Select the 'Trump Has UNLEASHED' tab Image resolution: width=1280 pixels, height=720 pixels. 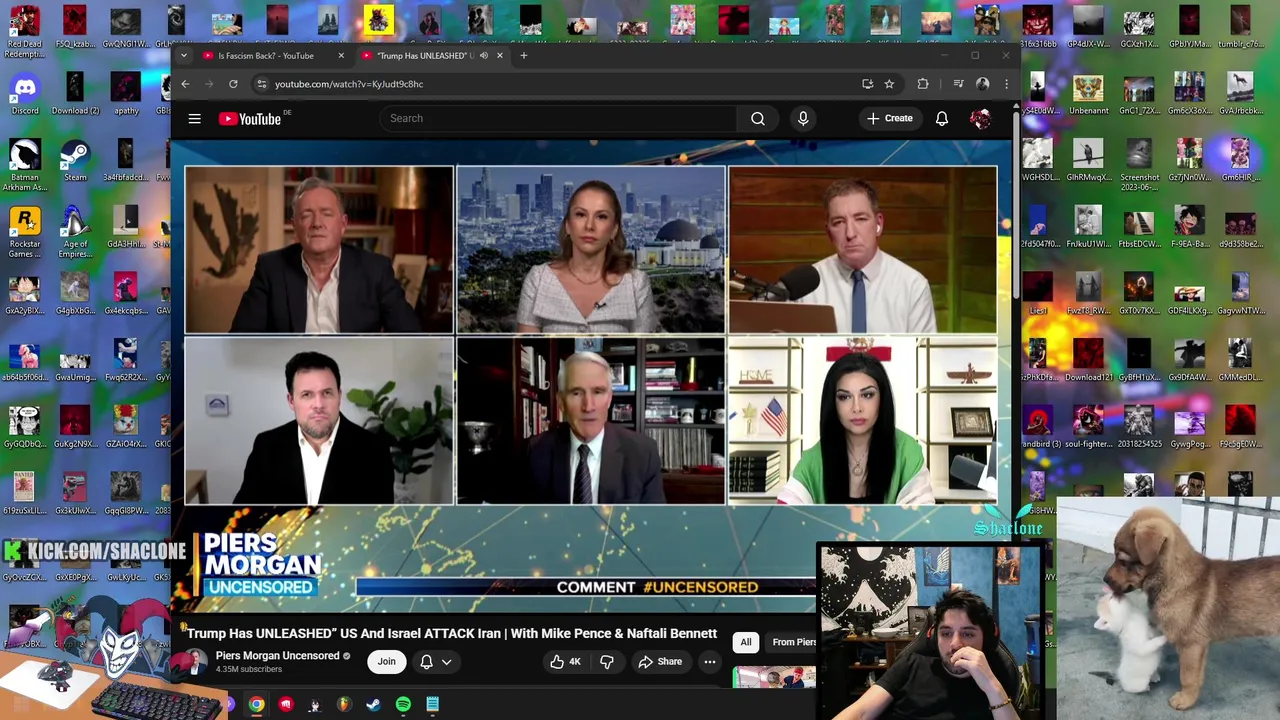tap(425, 56)
